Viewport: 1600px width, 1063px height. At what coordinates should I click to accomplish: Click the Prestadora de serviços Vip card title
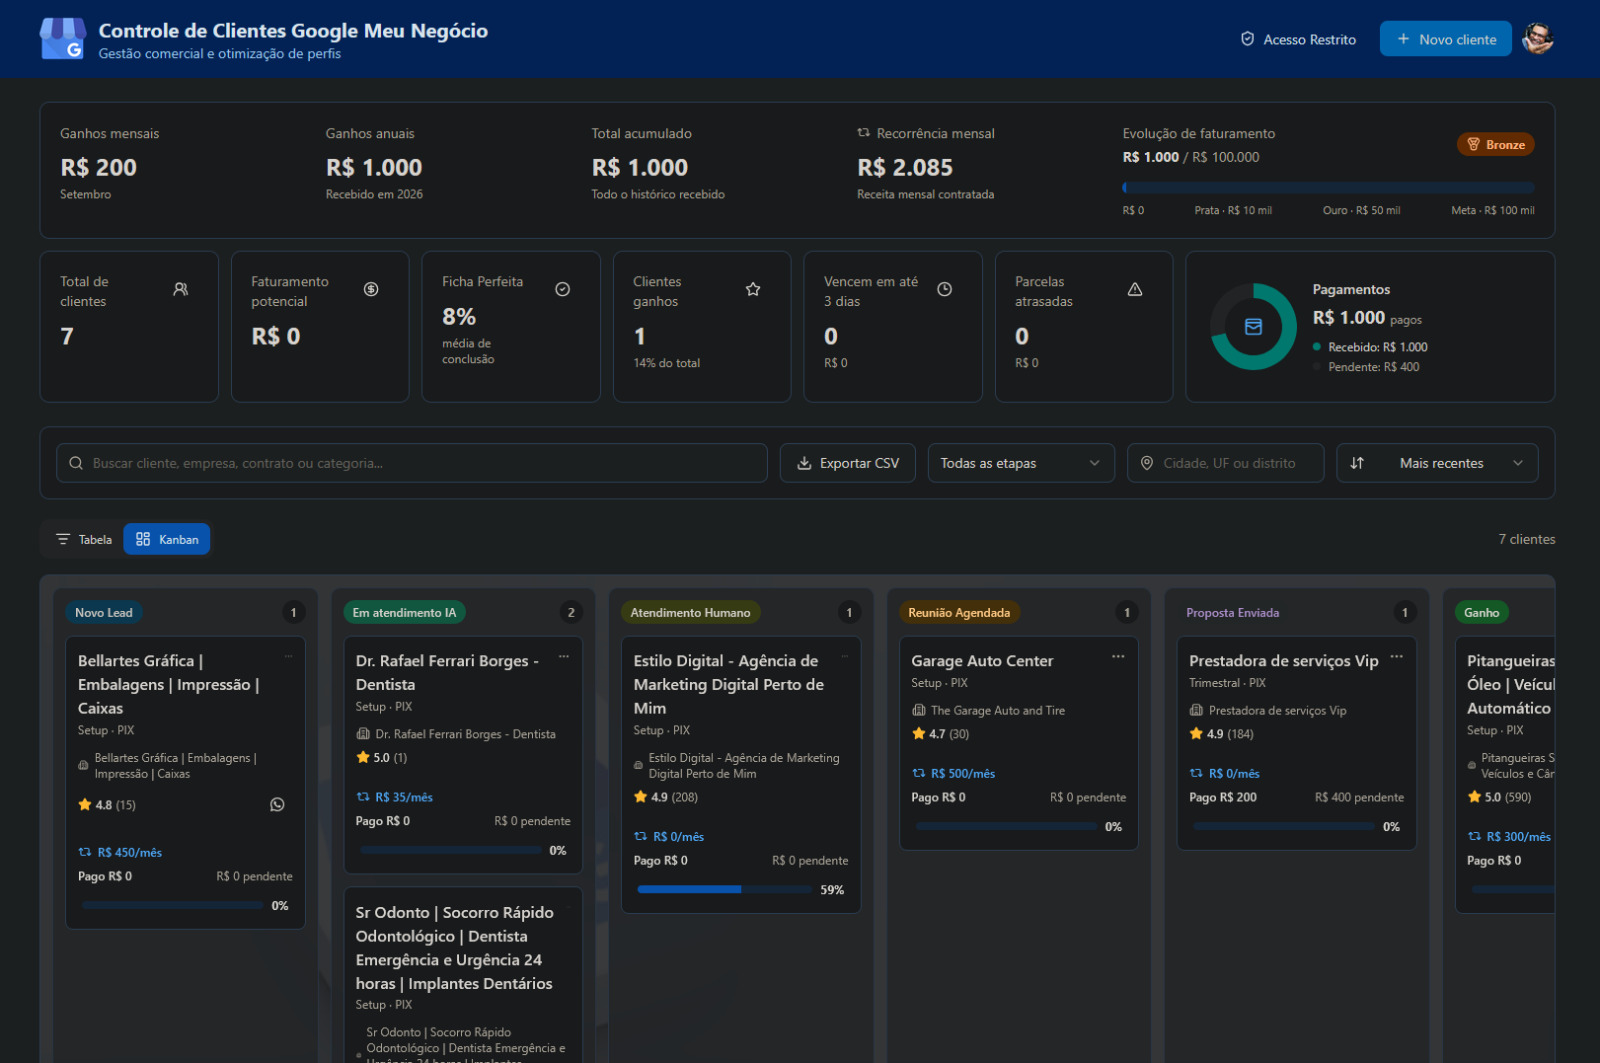click(x=1284, y=661)
